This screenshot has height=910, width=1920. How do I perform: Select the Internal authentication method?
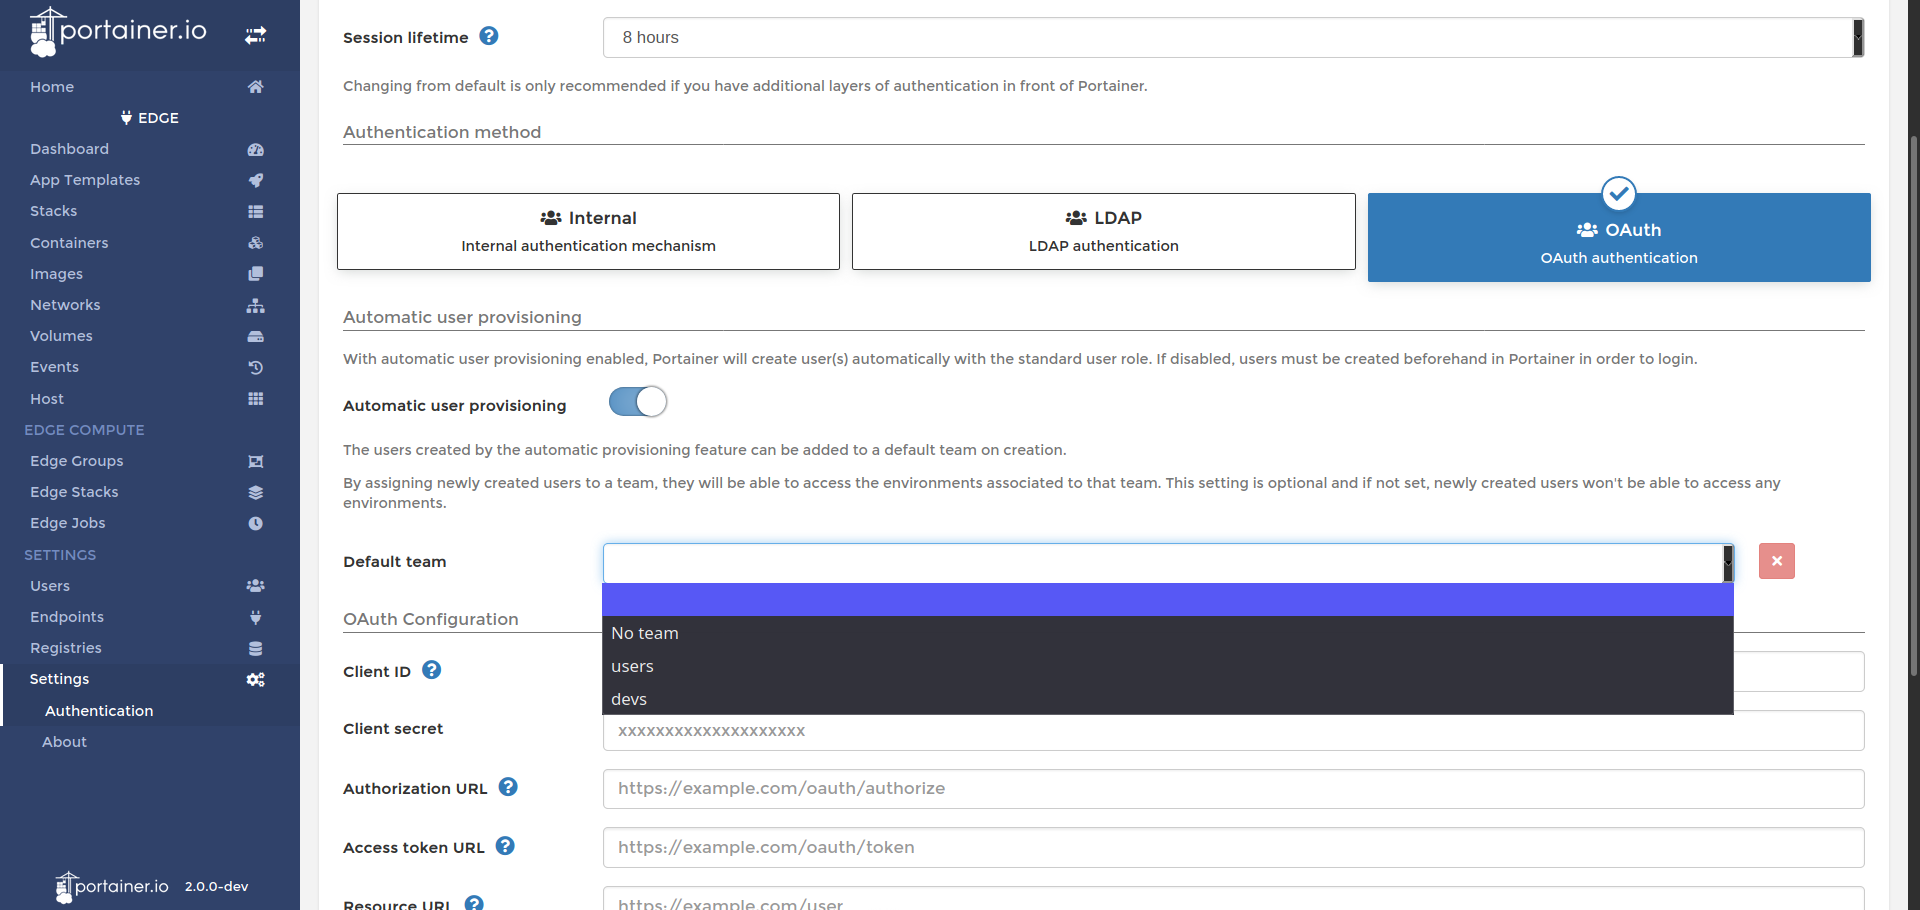pyautogui.click(x=588, y=231)
